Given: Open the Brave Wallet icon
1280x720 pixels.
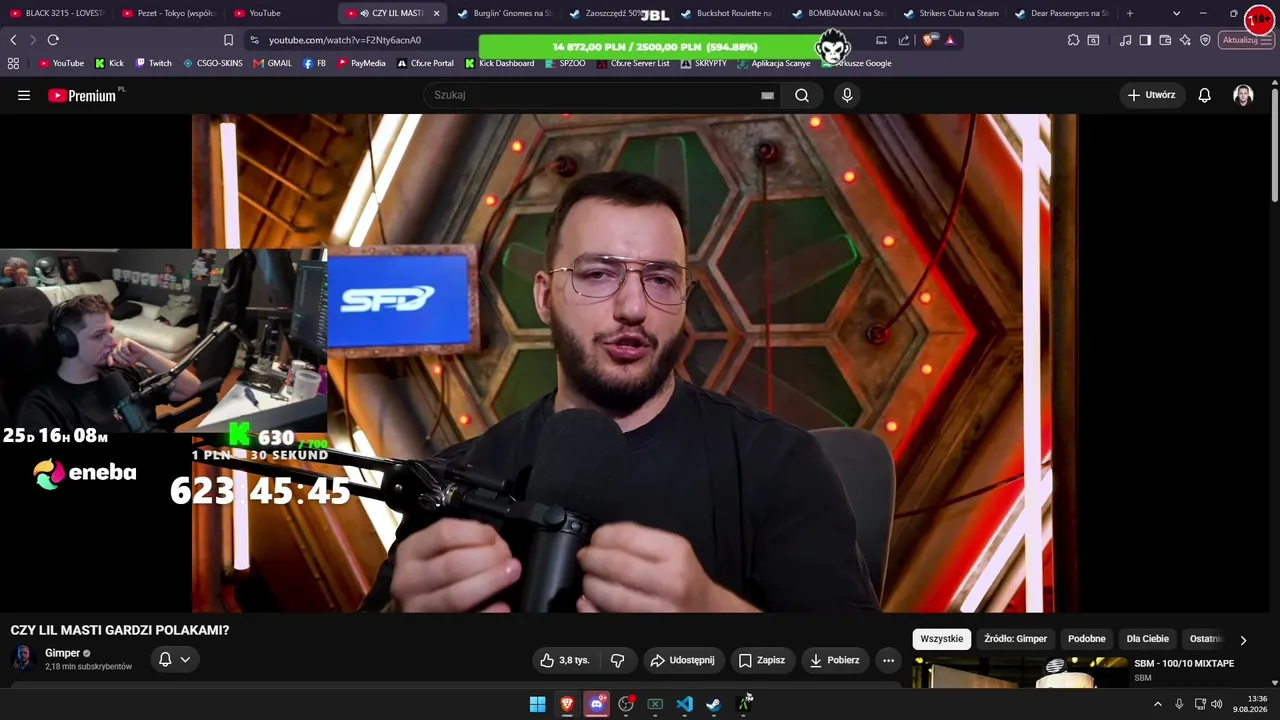Looking at the screenshot, I should coord(1165,40).
